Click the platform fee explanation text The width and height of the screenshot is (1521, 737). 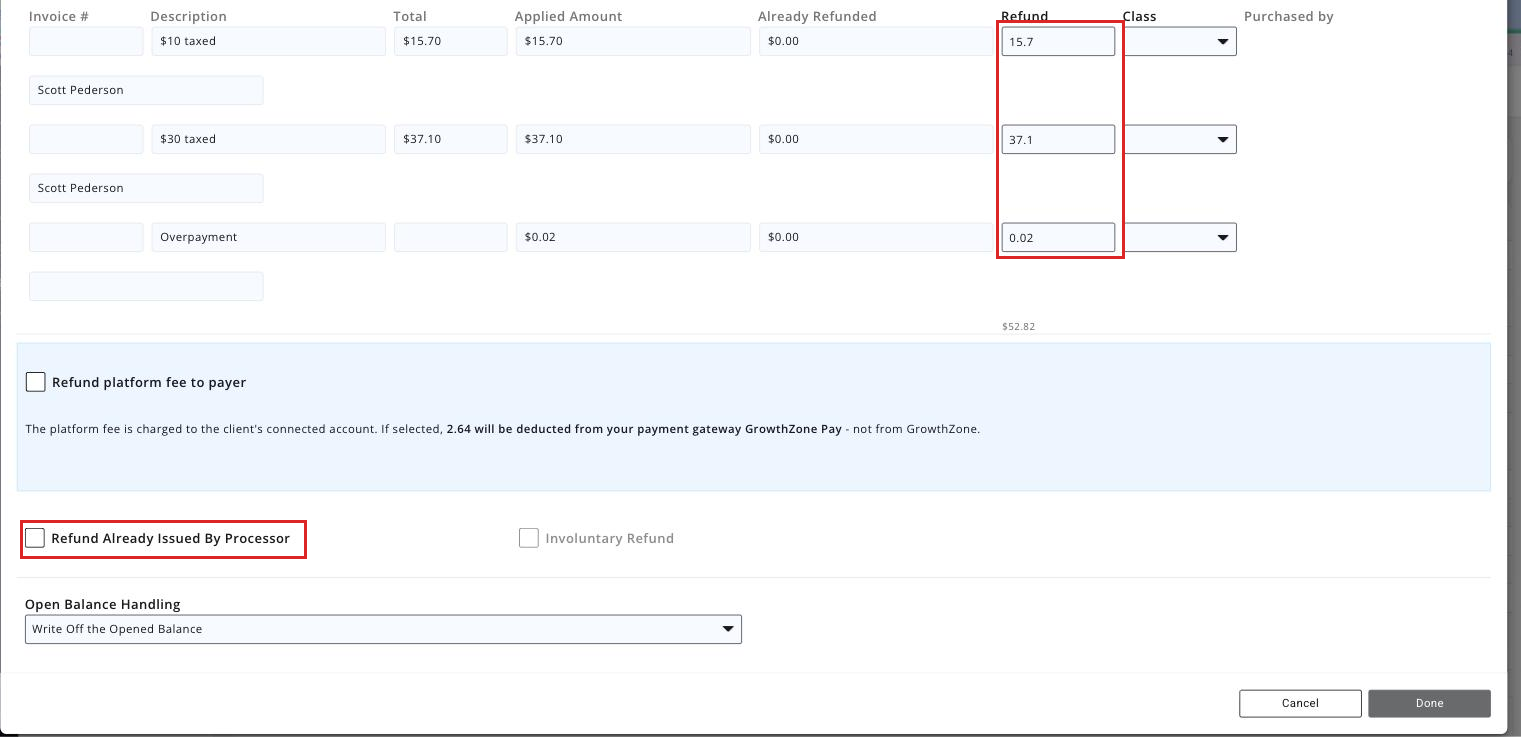click(502, 429)
